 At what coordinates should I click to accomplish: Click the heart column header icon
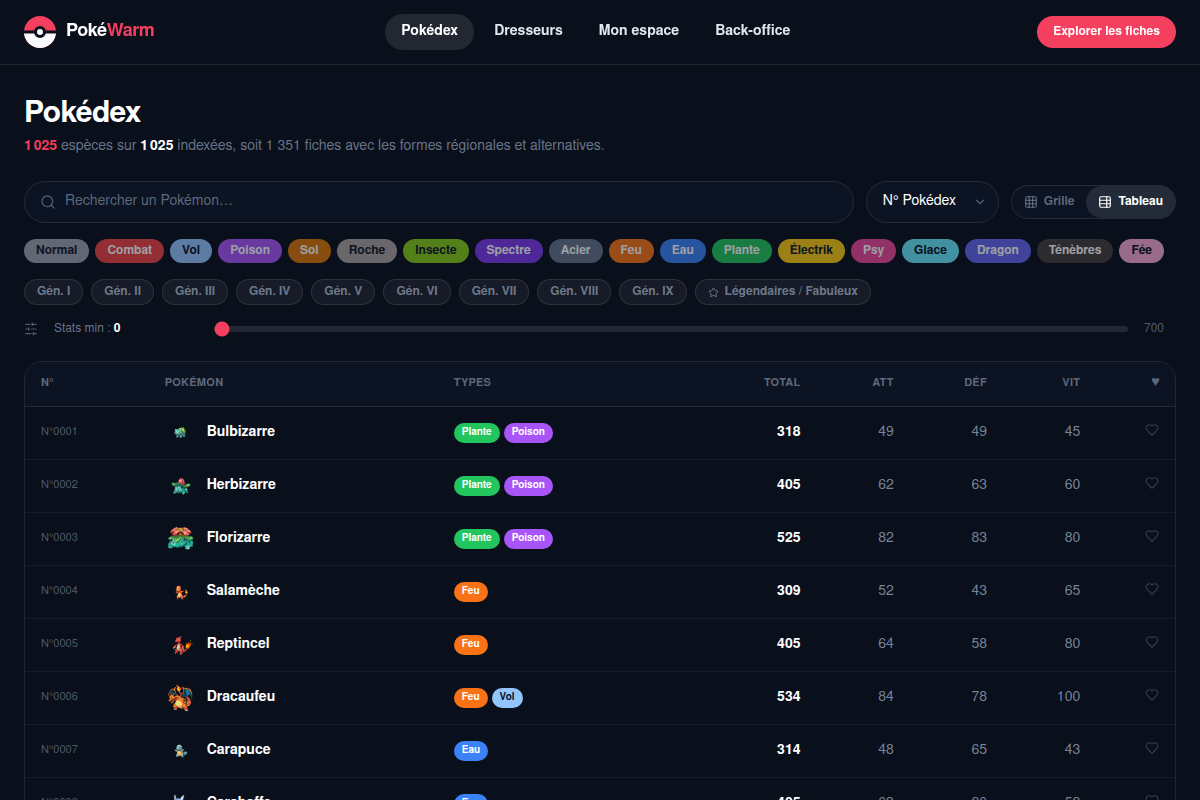1155,382
